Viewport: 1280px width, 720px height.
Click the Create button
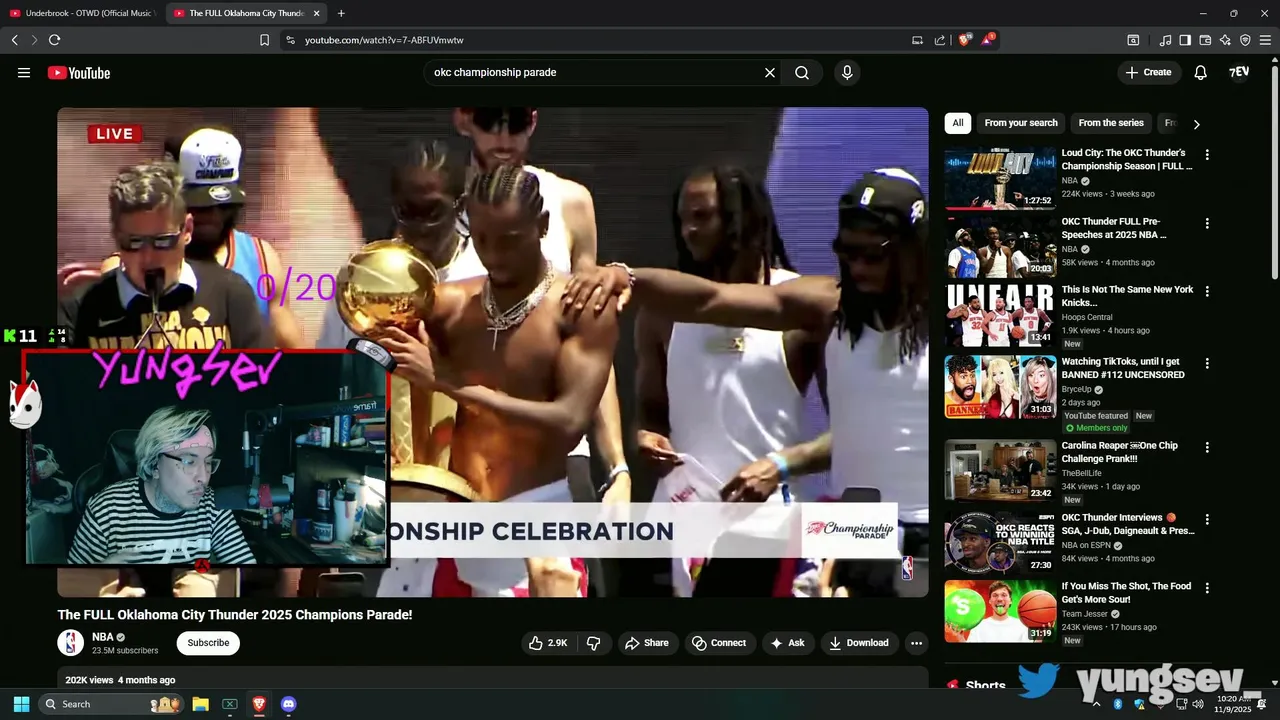tap(1148, 72)
